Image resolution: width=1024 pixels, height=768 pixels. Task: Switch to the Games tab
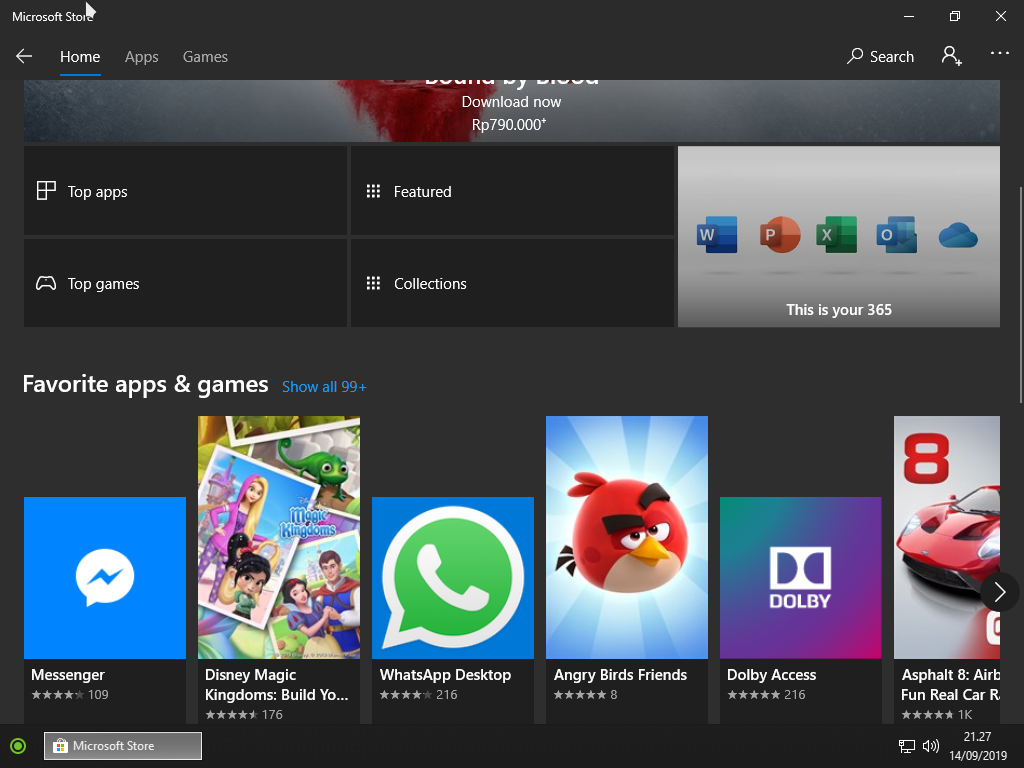coord(205,57)
